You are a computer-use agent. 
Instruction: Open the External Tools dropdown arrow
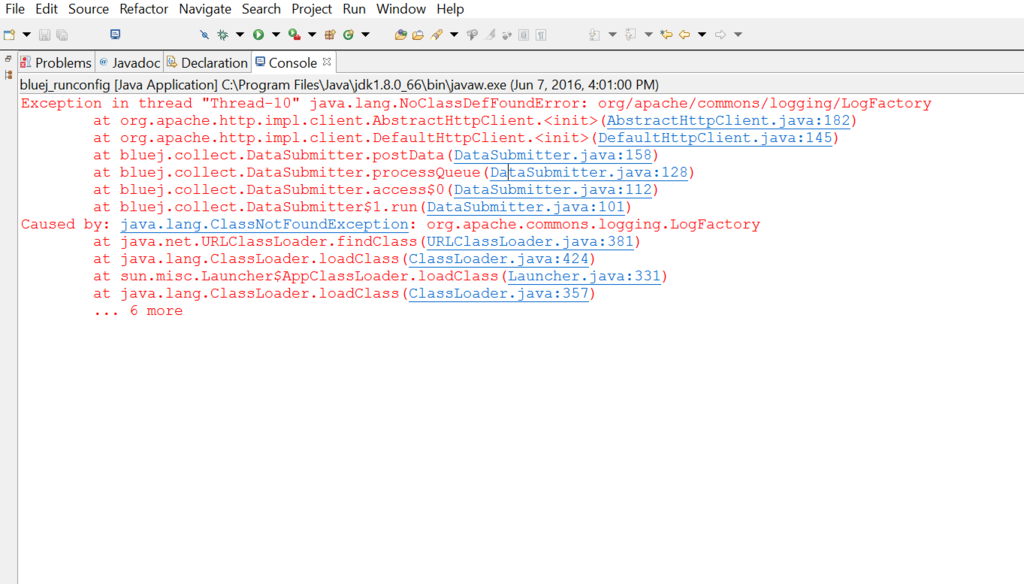coord(312,35)
